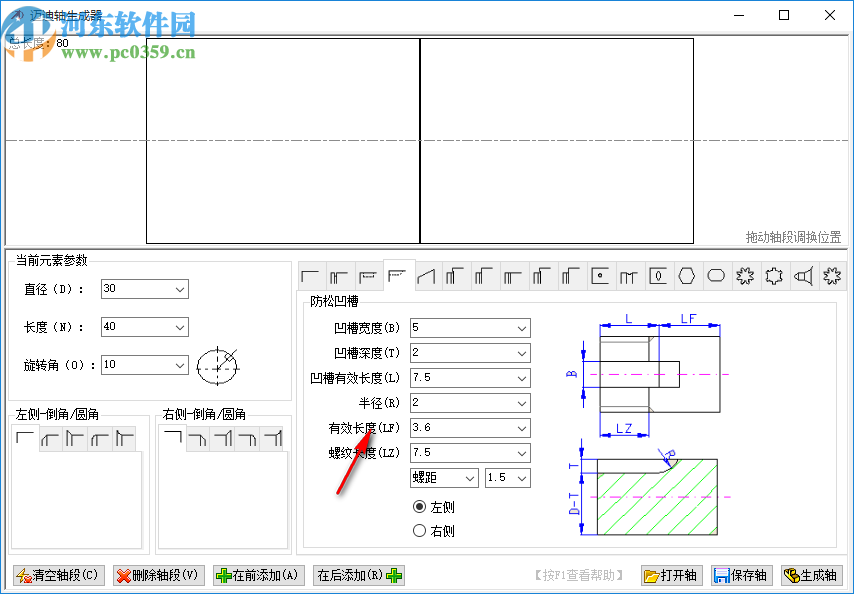
Task: Click the 保存轴 save shaft button
Action: tap(741, 575)
